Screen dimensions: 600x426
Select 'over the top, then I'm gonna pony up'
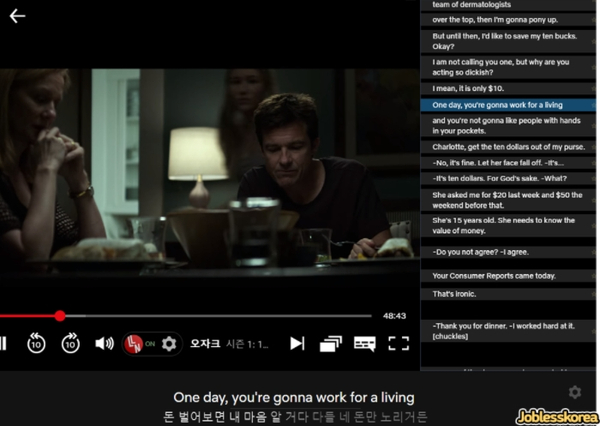pos(508,20)
